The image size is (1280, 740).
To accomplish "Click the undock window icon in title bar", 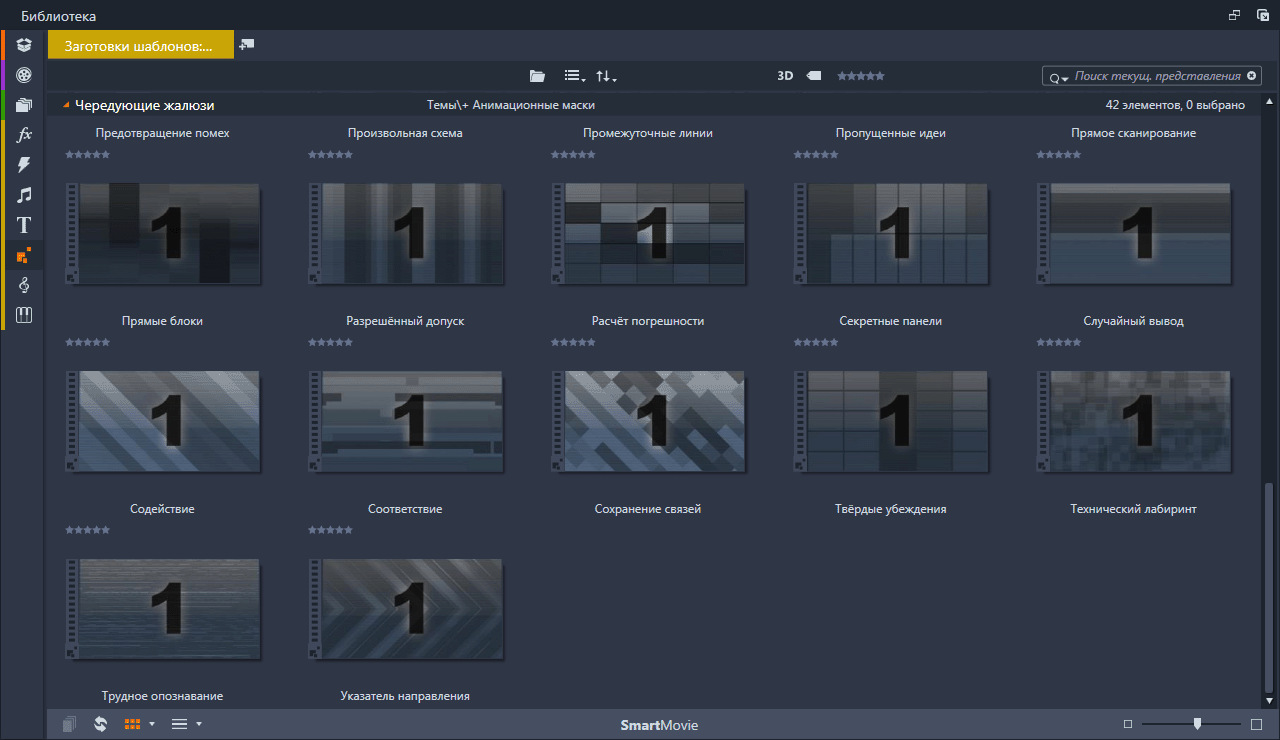I will point(1235,15).
